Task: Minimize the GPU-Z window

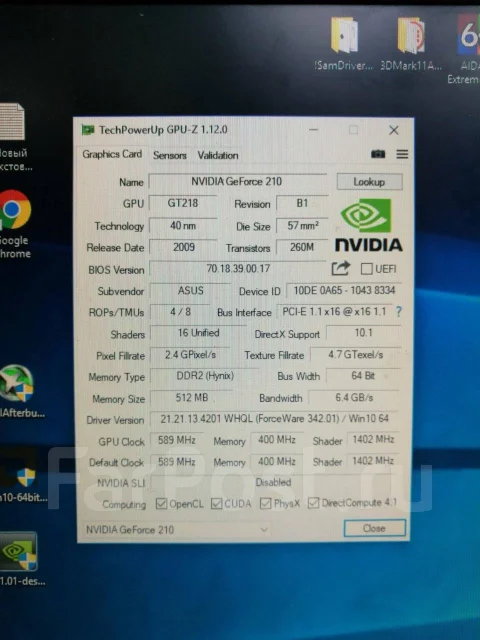Action: click(313, 130)
